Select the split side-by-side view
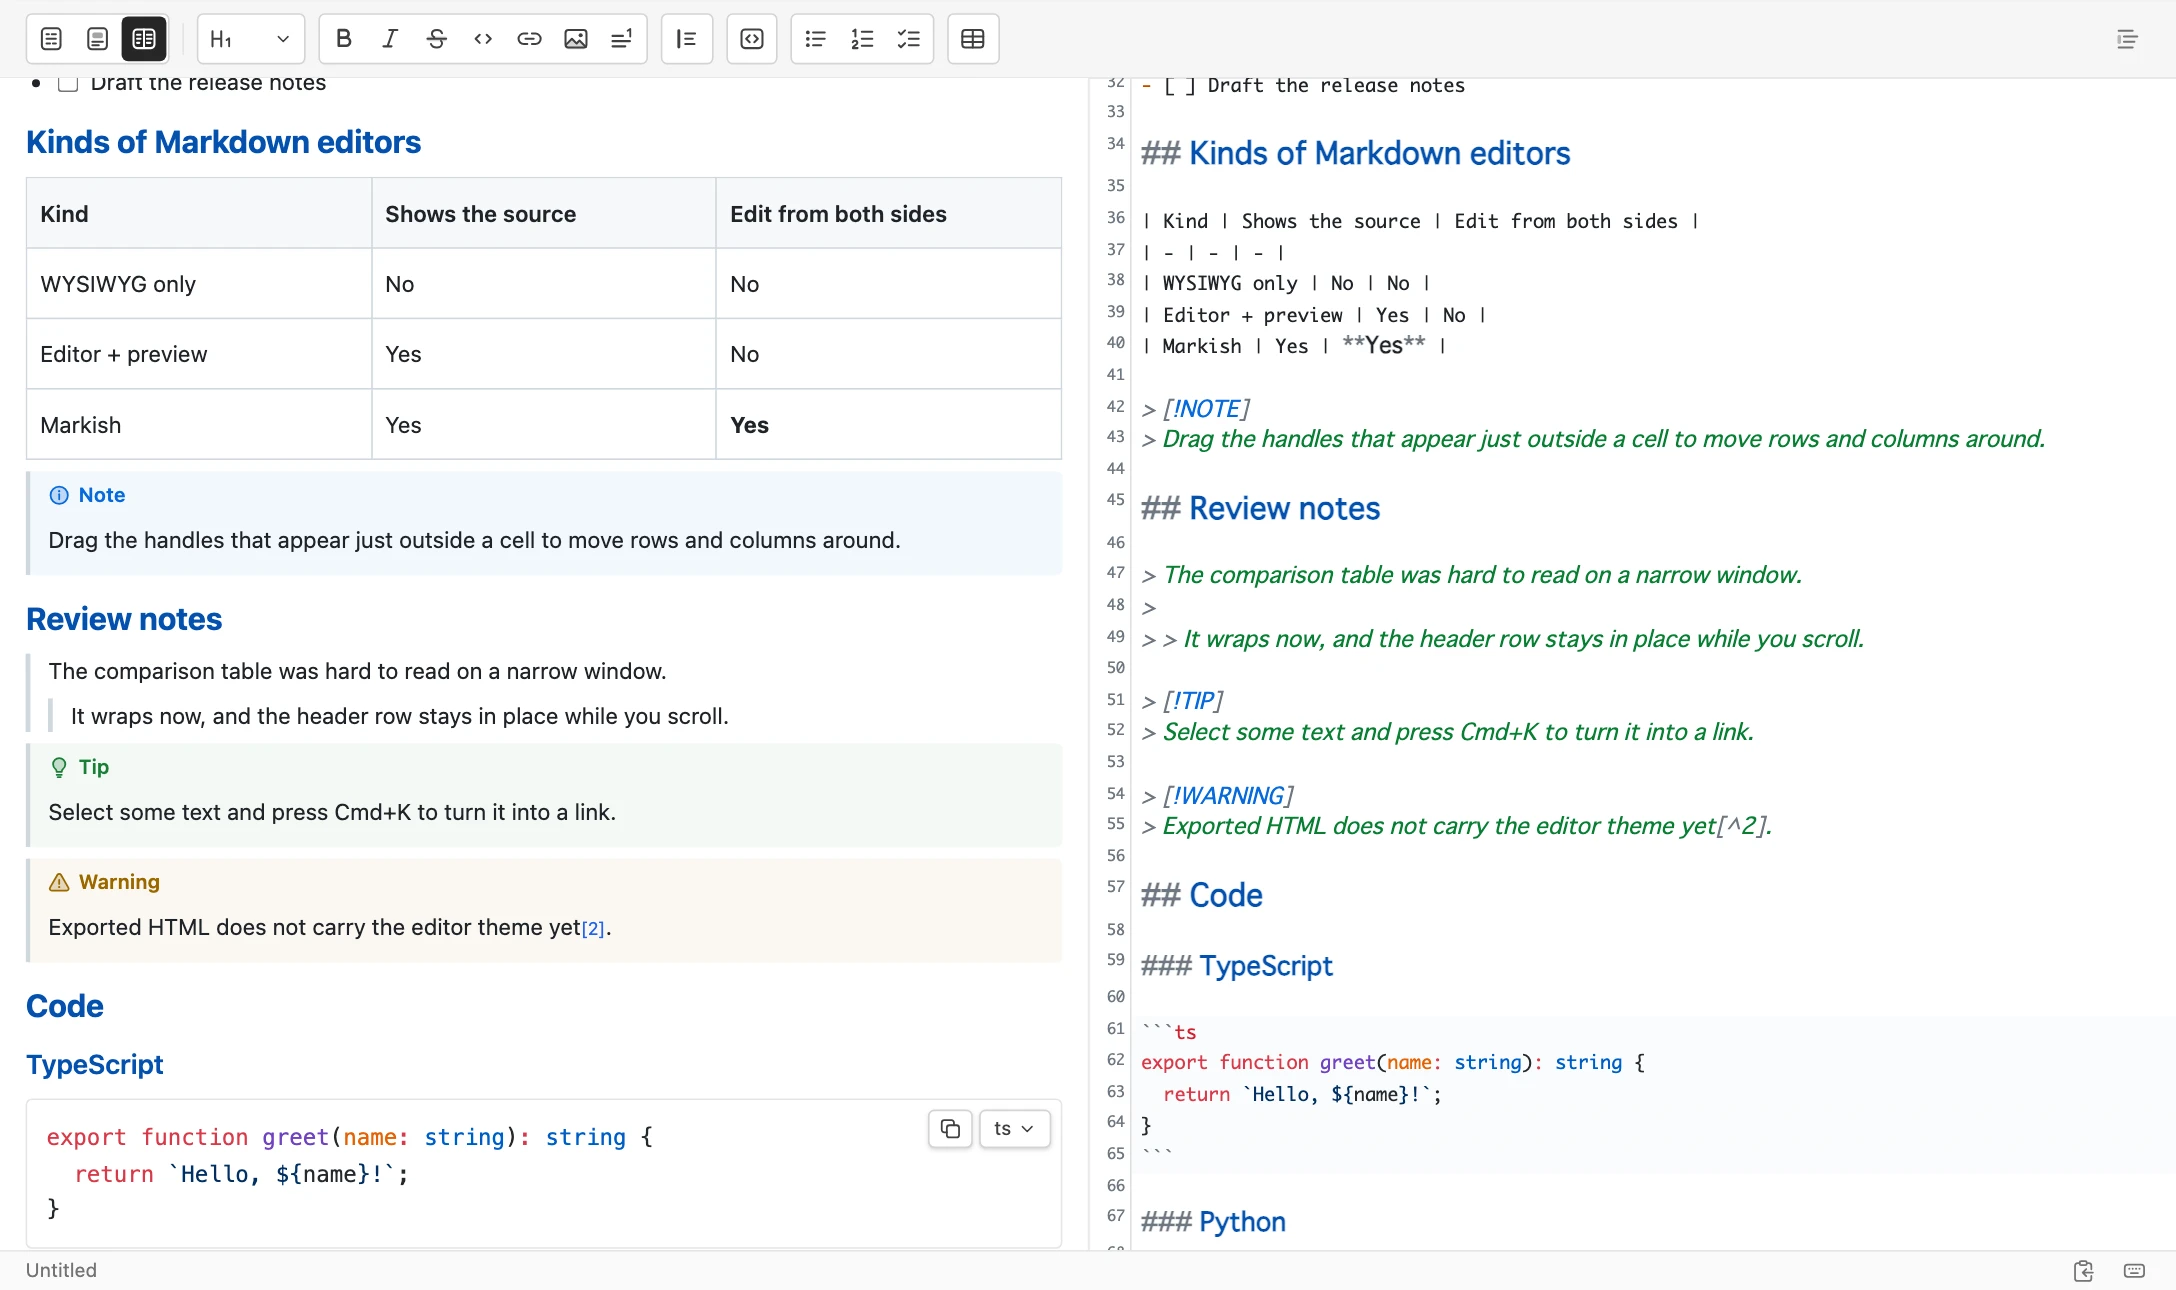 [x=144, y=39]
